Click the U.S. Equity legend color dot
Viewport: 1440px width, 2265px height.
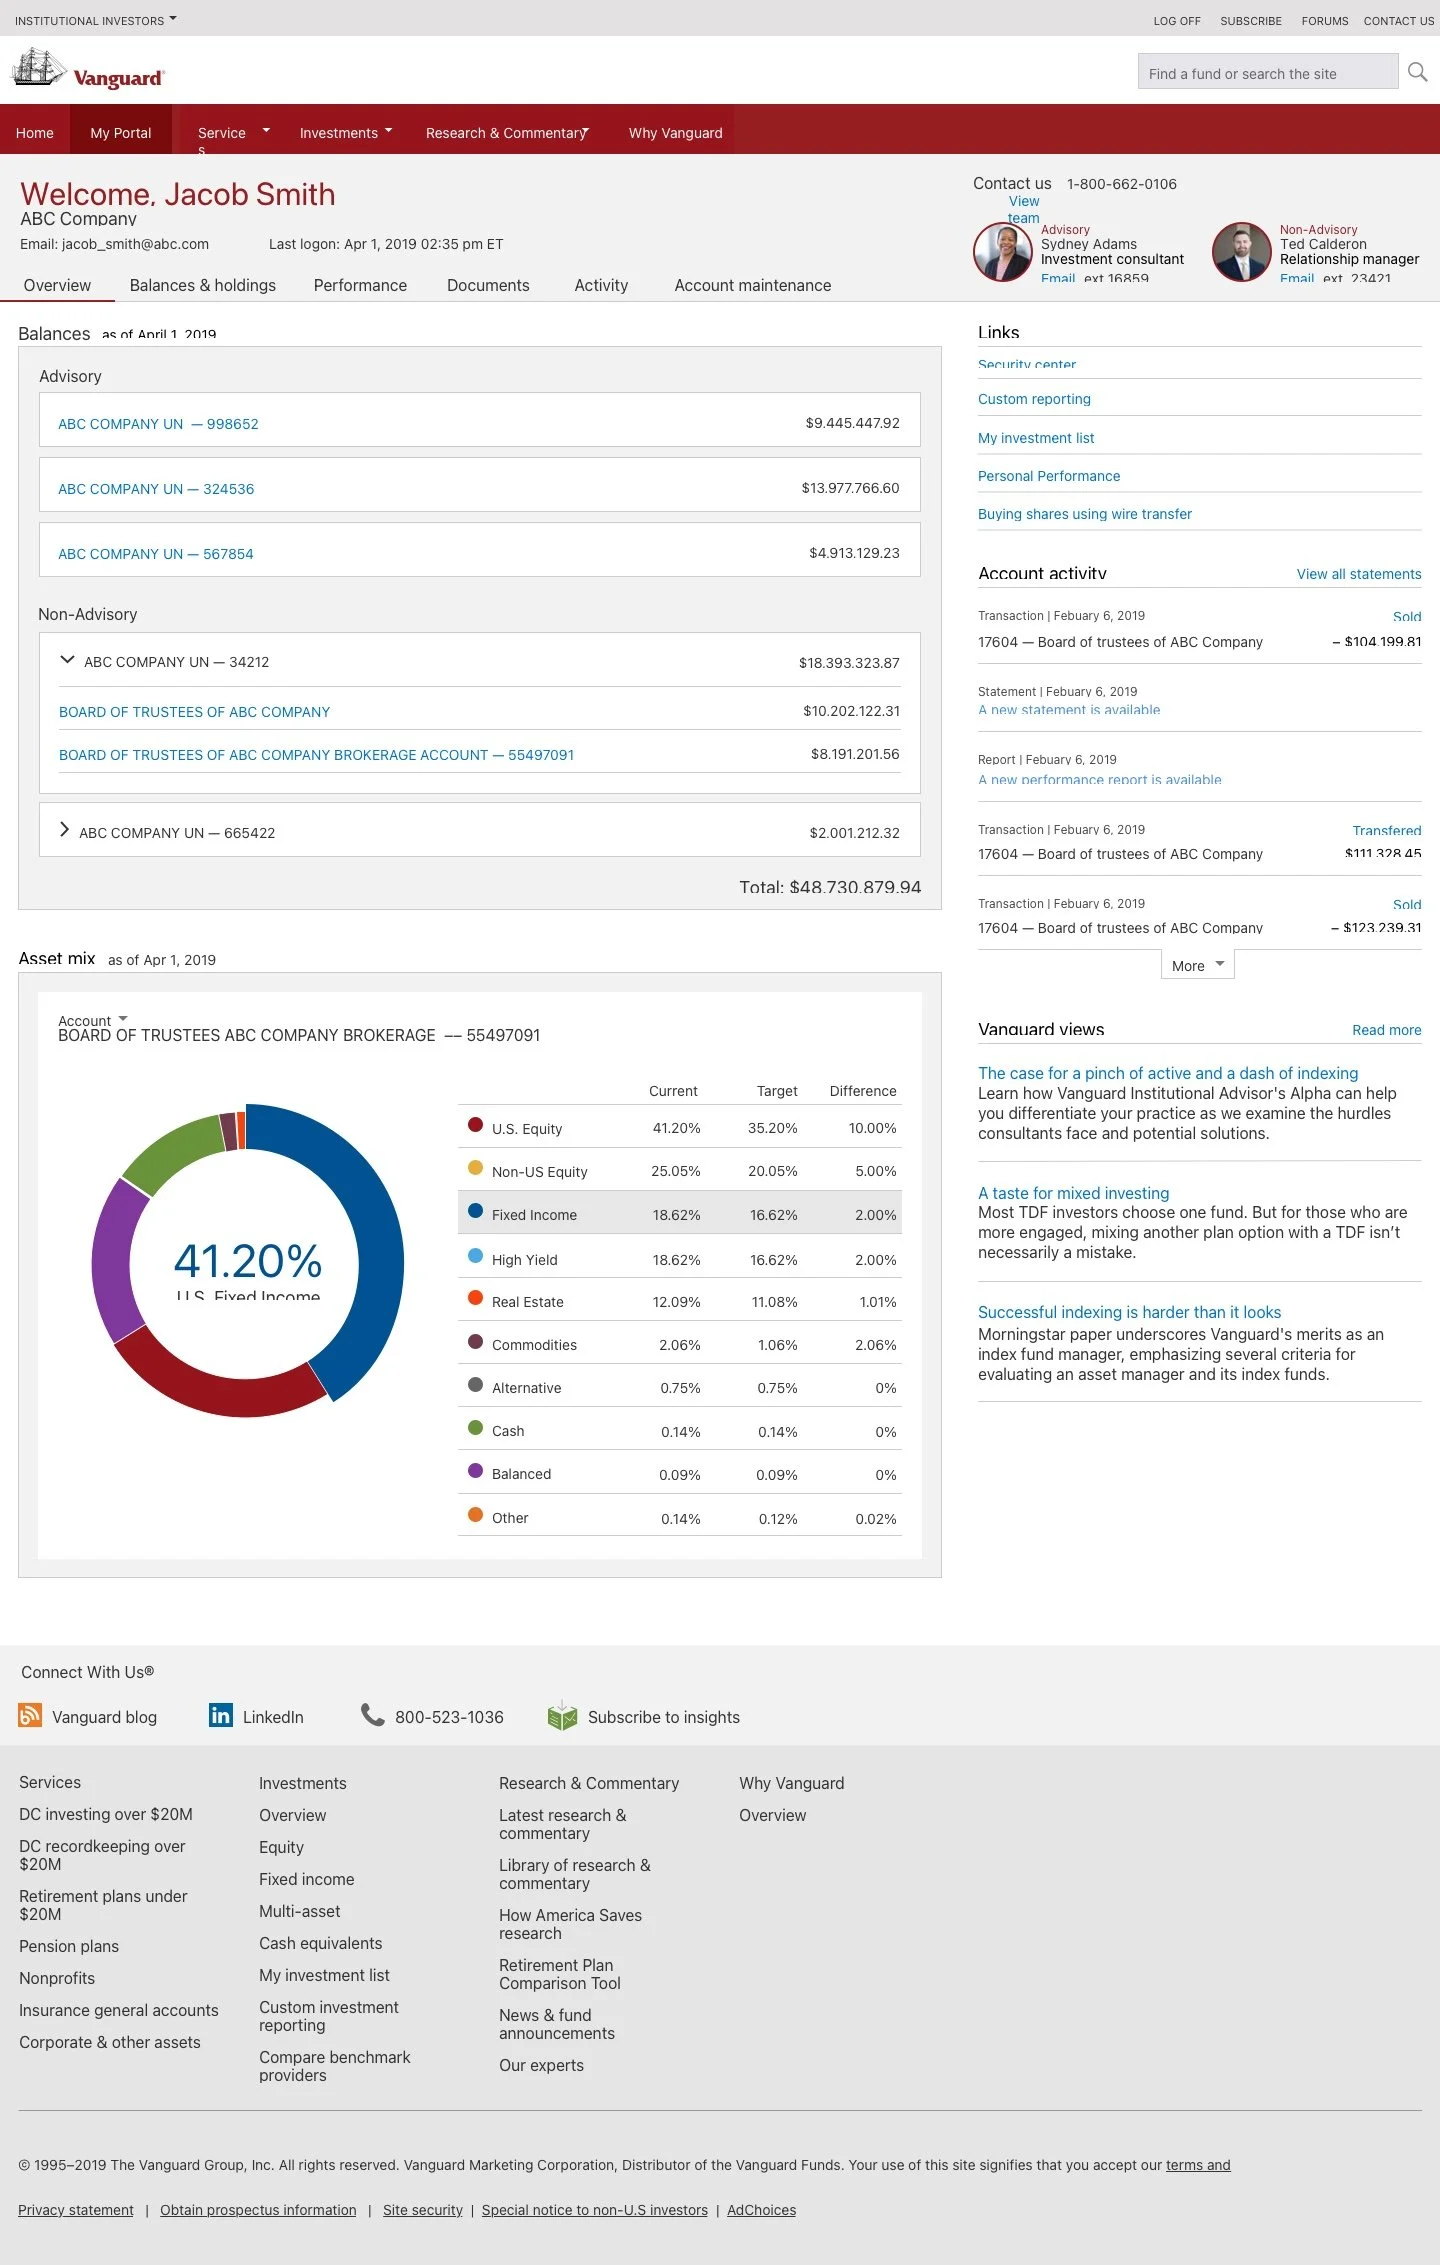476,1125
